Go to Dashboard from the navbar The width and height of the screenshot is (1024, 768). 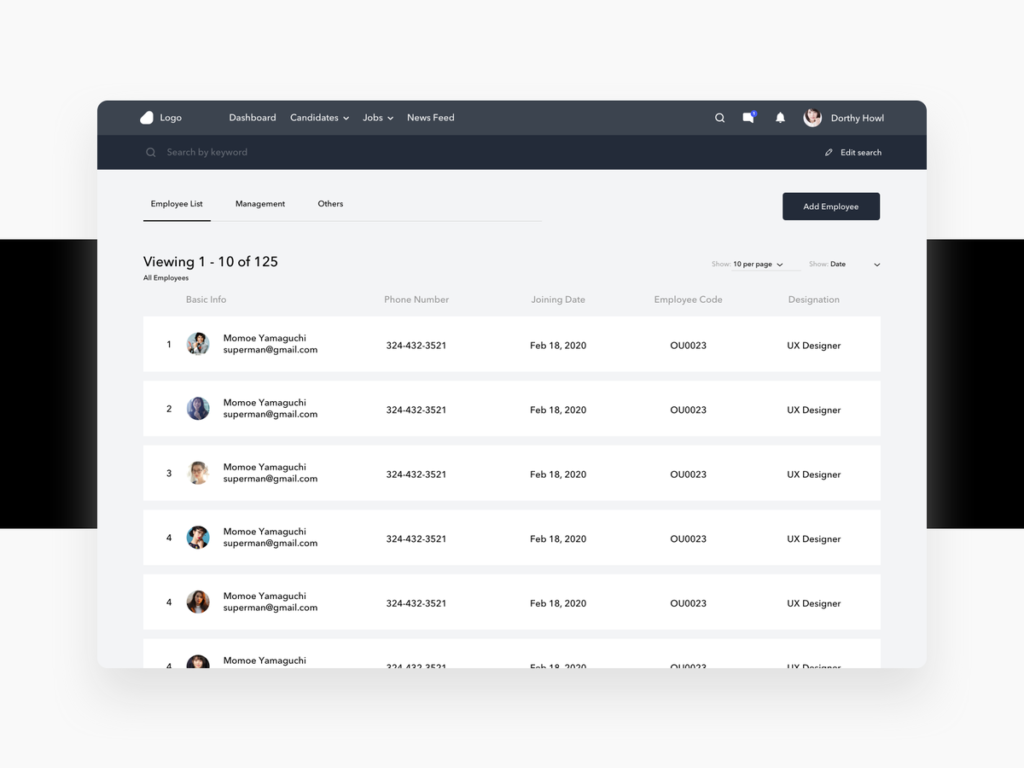252,117
